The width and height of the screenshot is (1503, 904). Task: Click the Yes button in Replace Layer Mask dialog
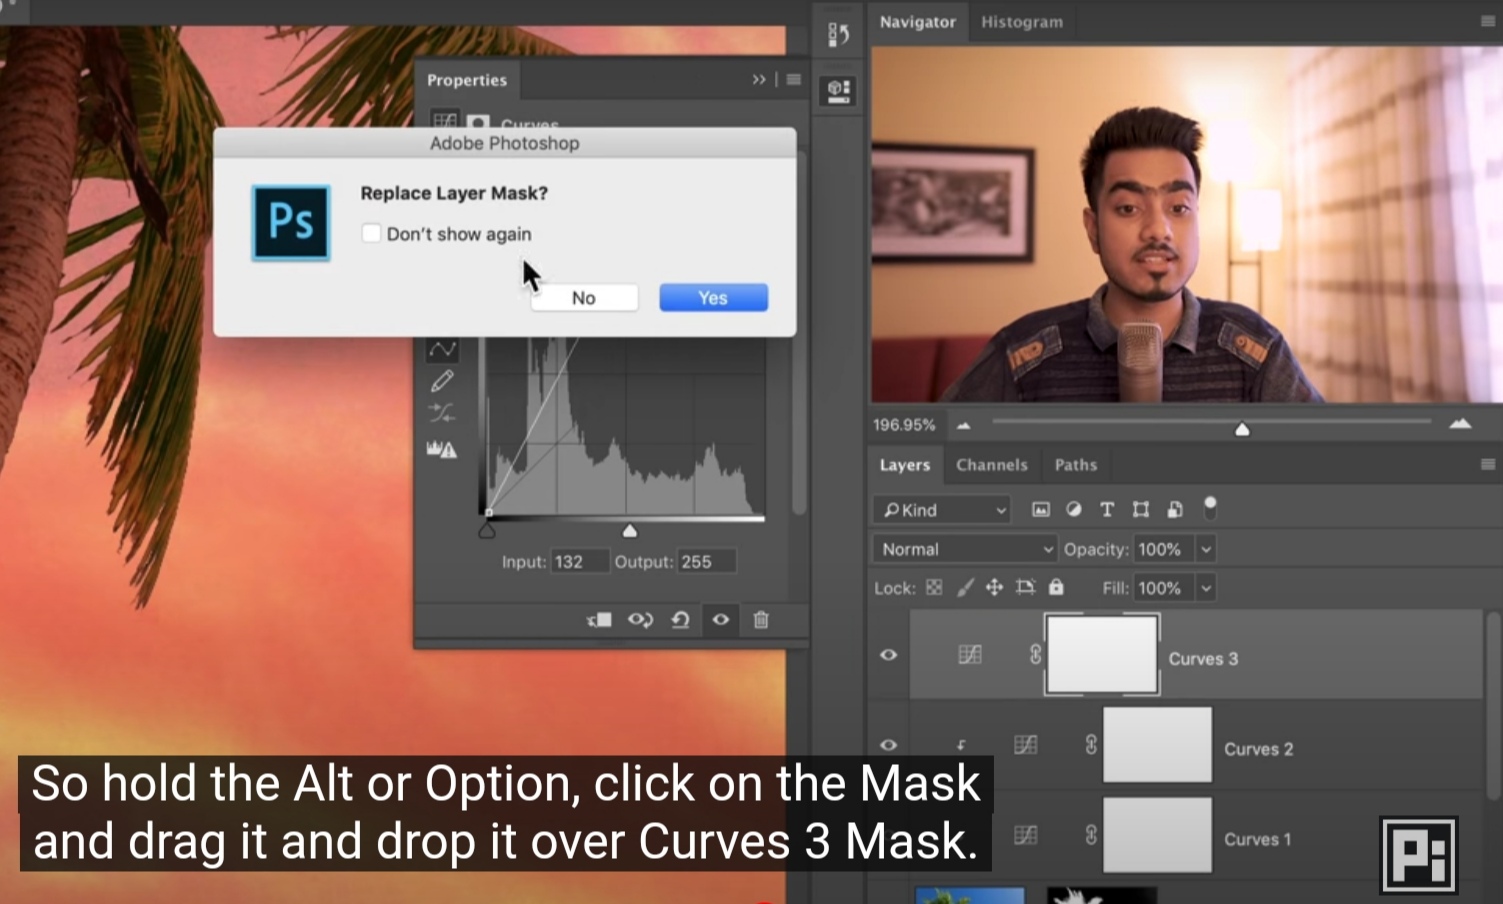tap(712, 297)
